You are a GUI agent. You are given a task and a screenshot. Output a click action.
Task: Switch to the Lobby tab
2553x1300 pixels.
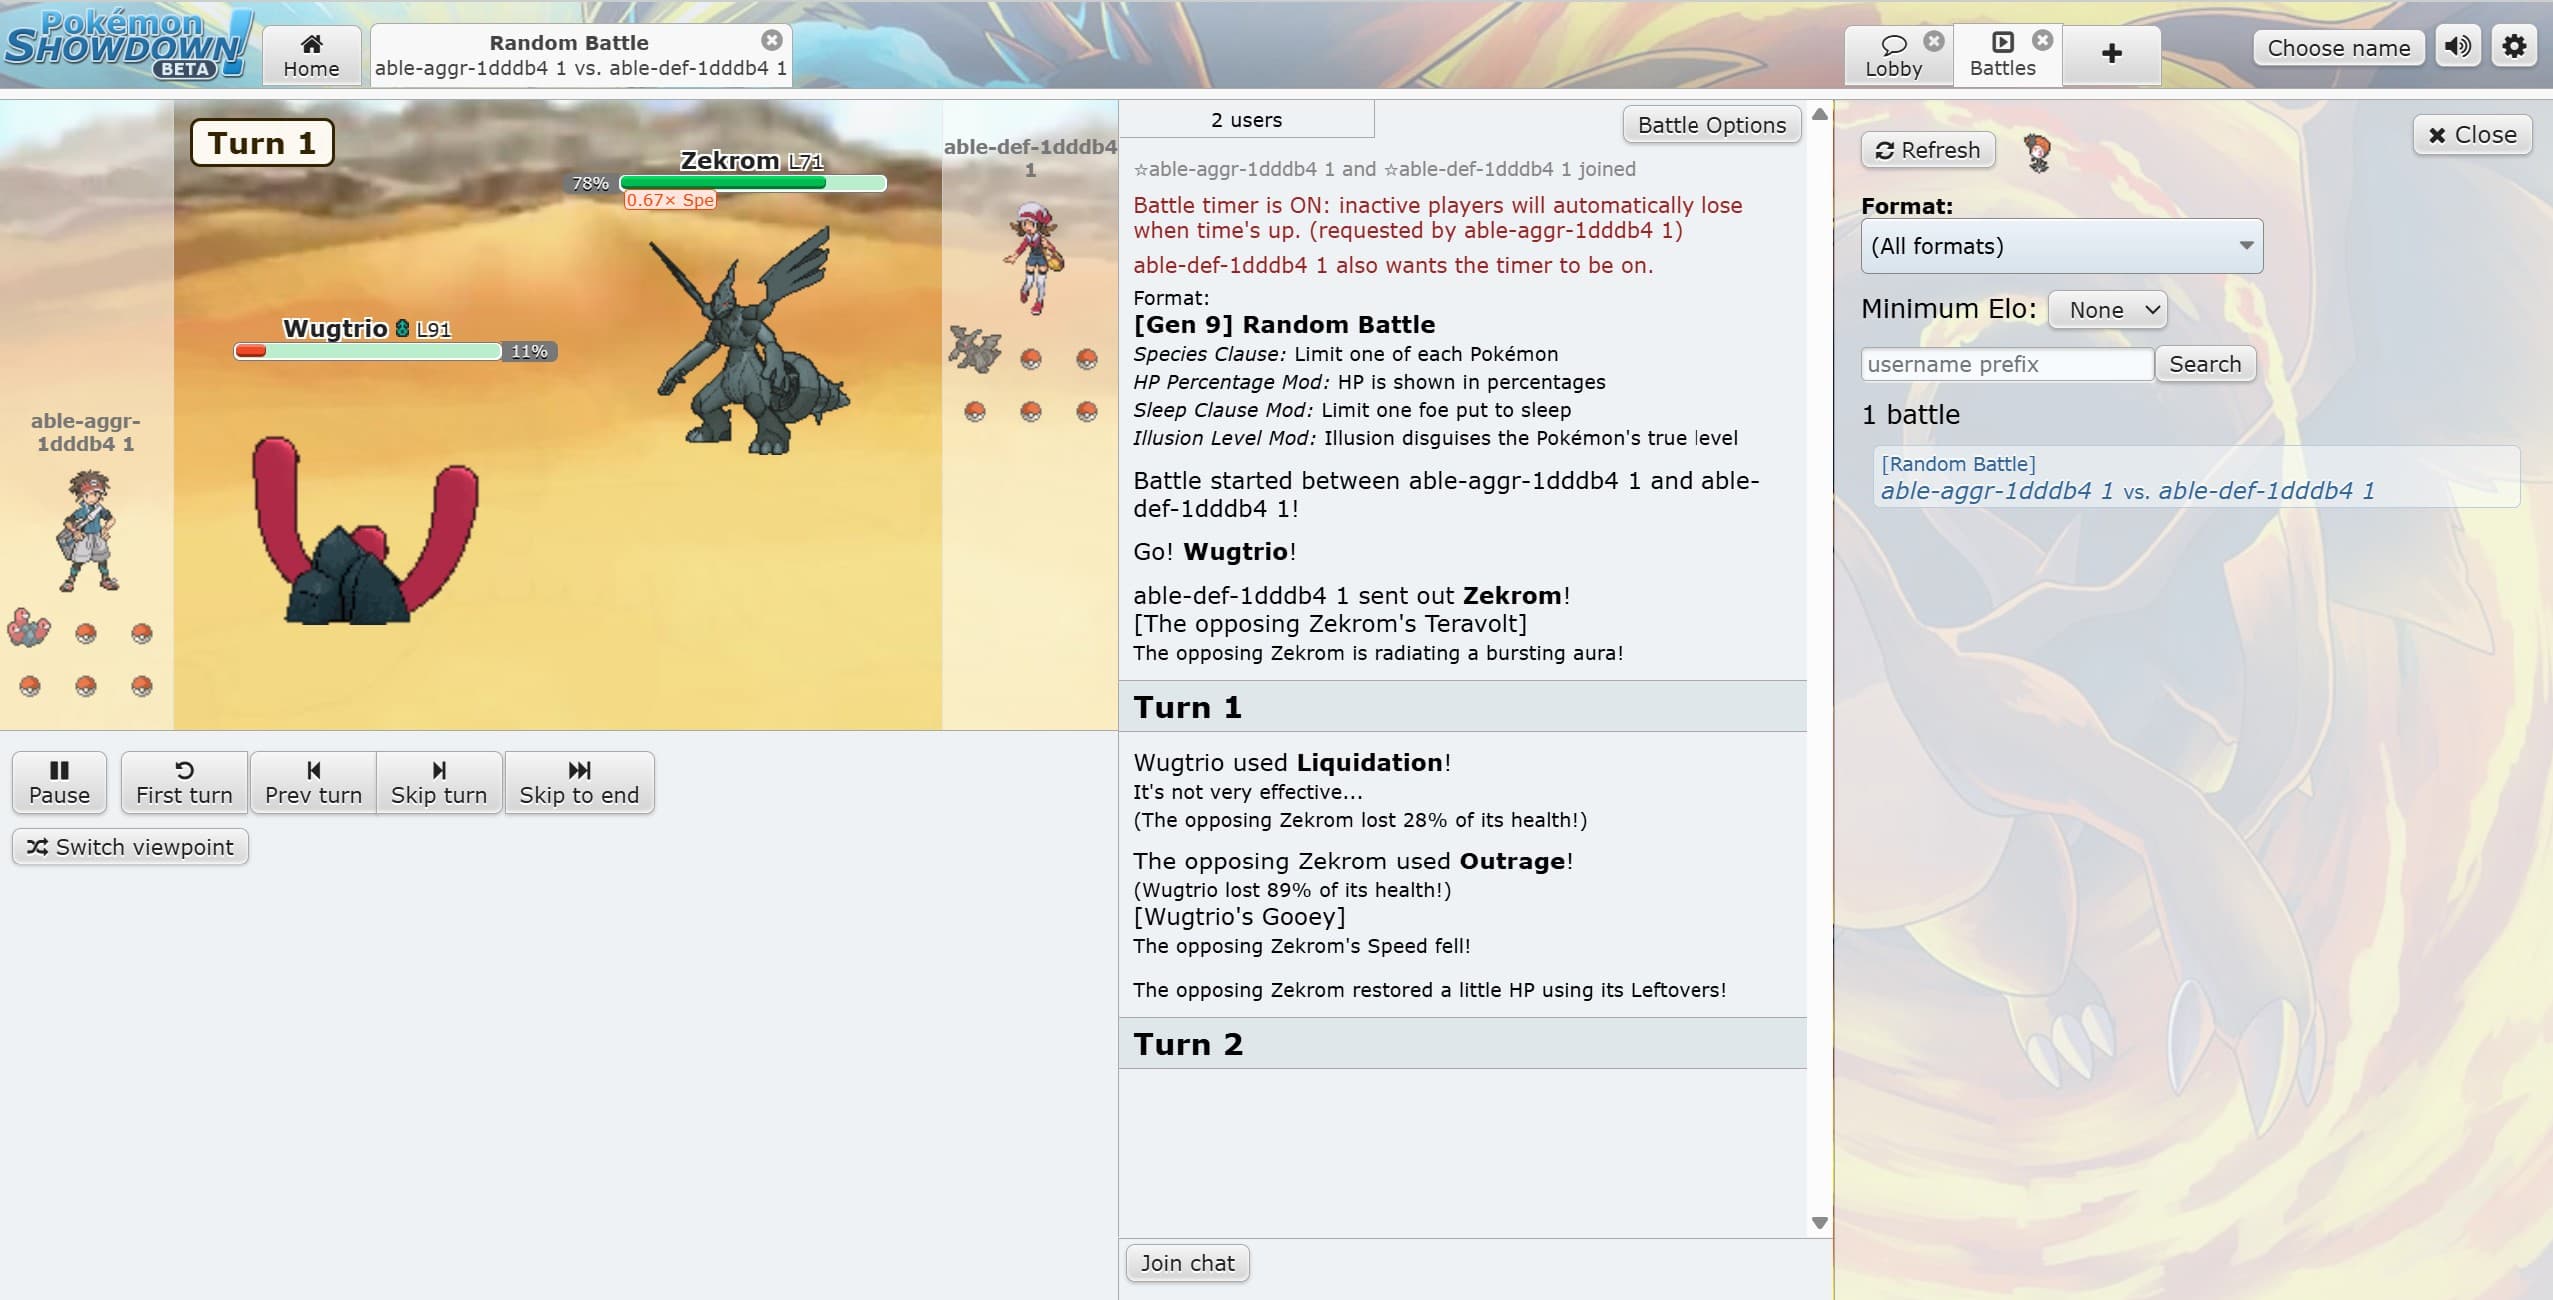(x=1893, y=55)
